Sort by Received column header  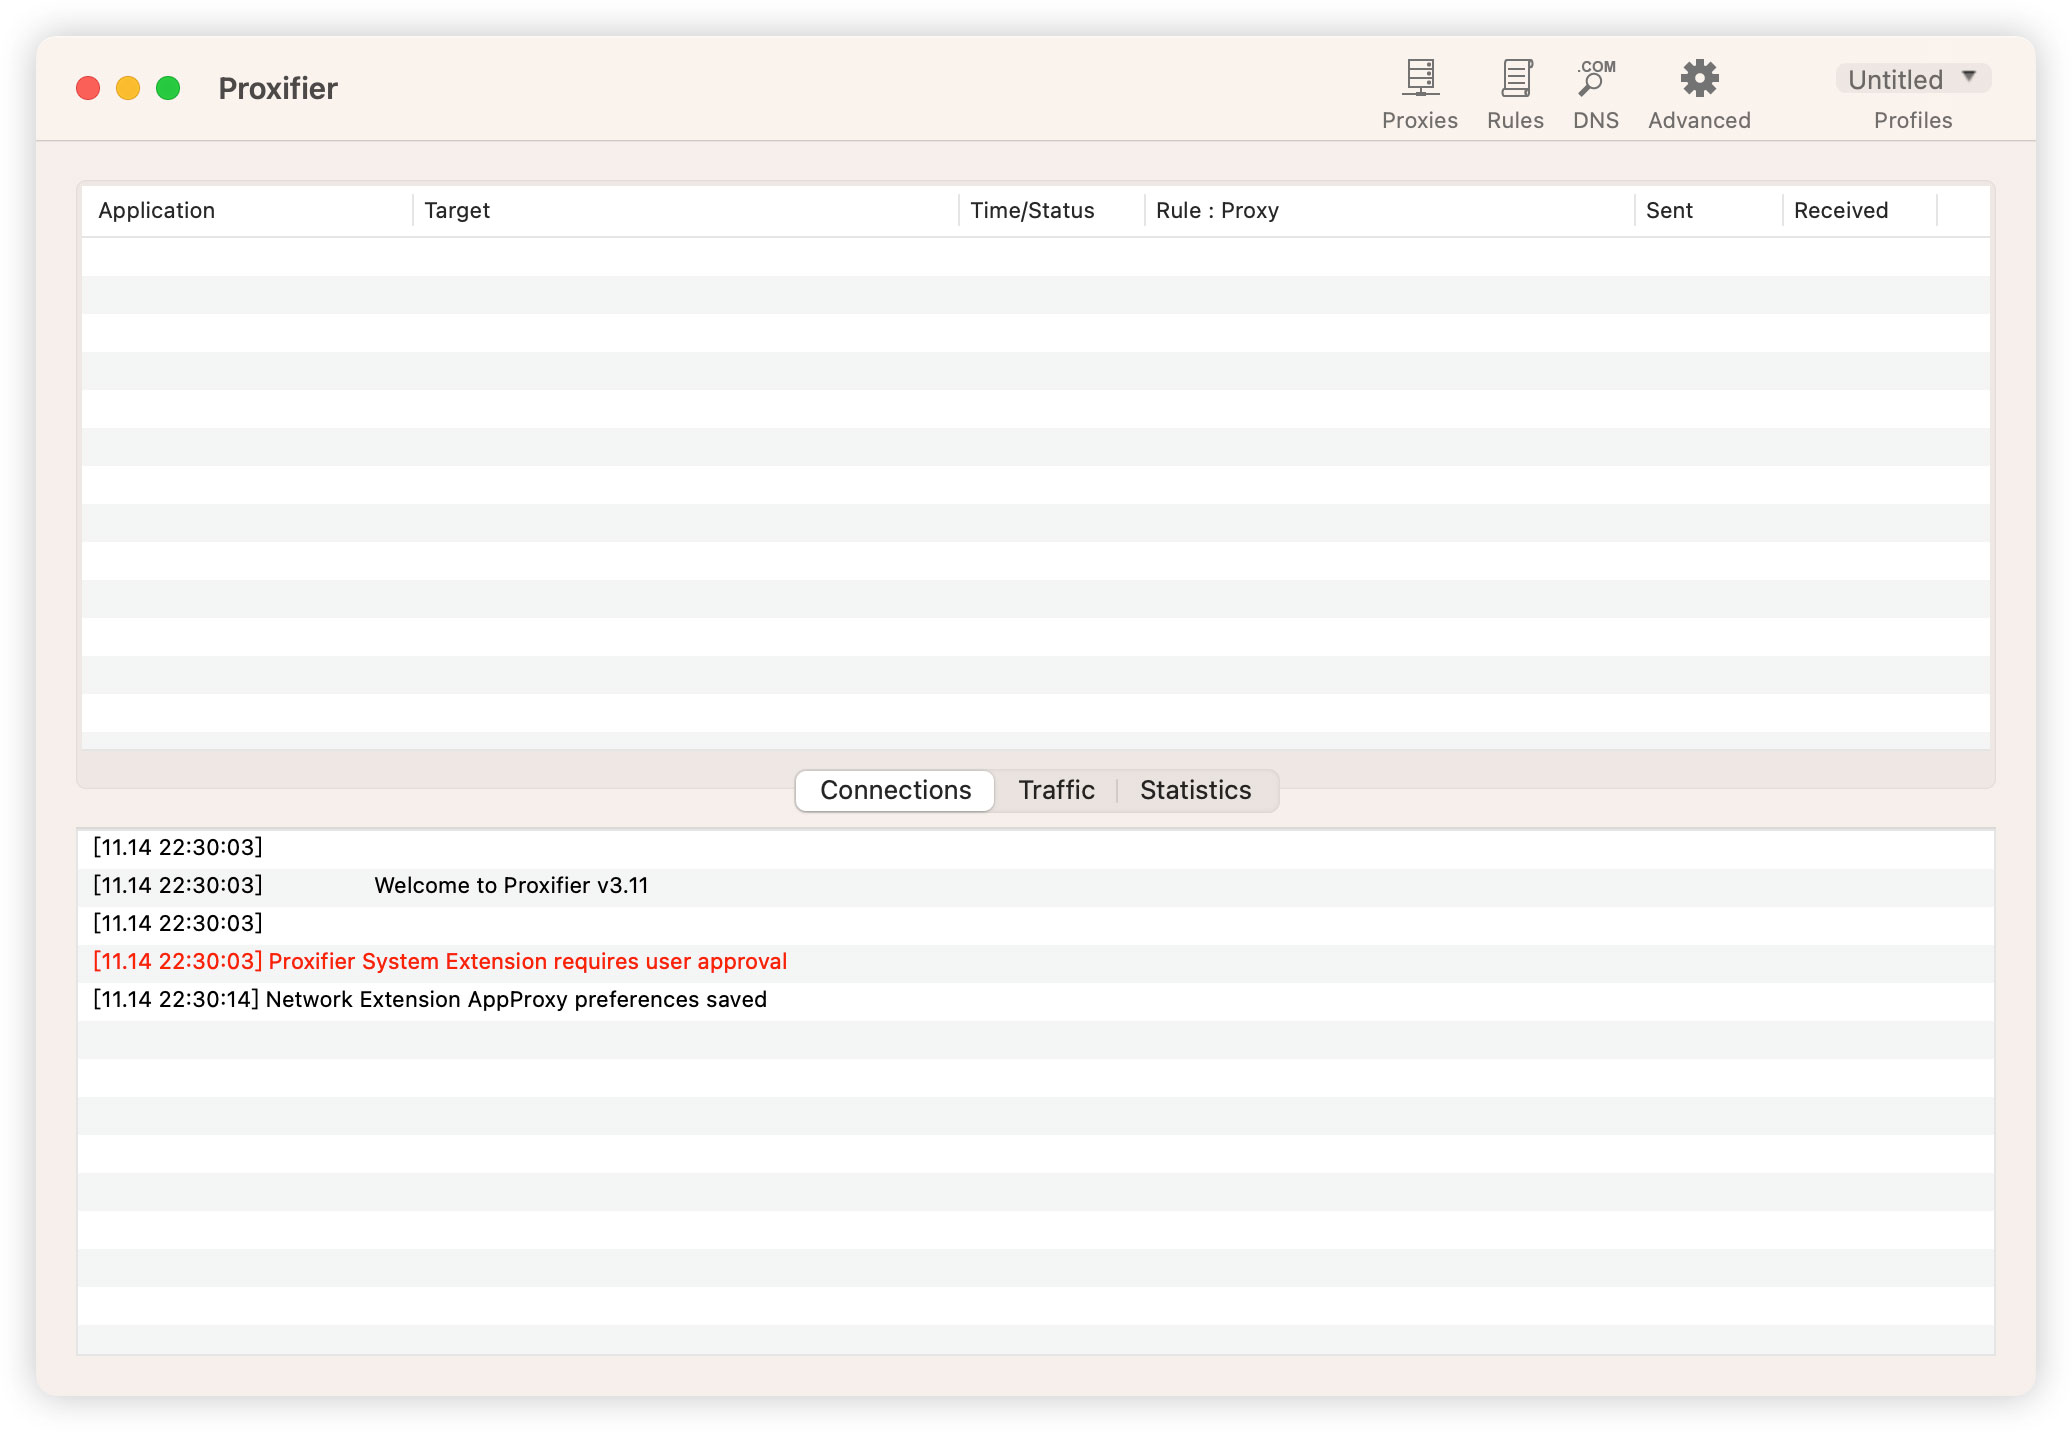coord(1860,210)
